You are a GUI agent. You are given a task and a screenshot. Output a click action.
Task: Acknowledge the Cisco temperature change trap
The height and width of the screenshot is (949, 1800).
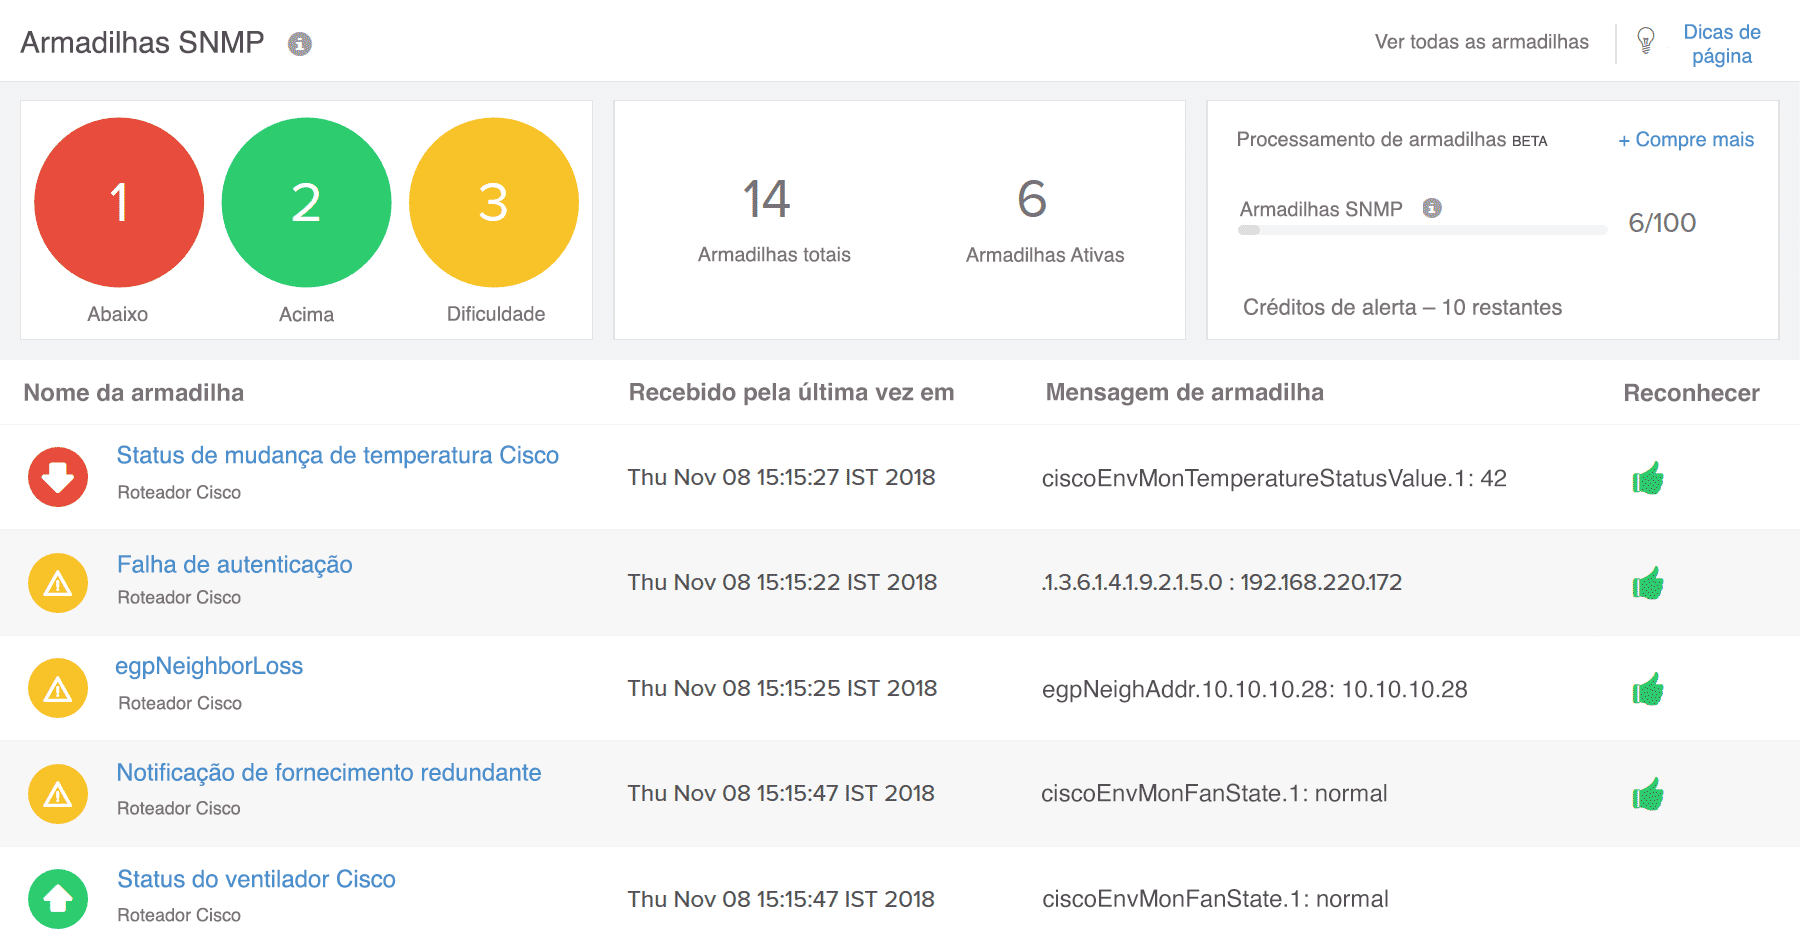point(1647,478)
